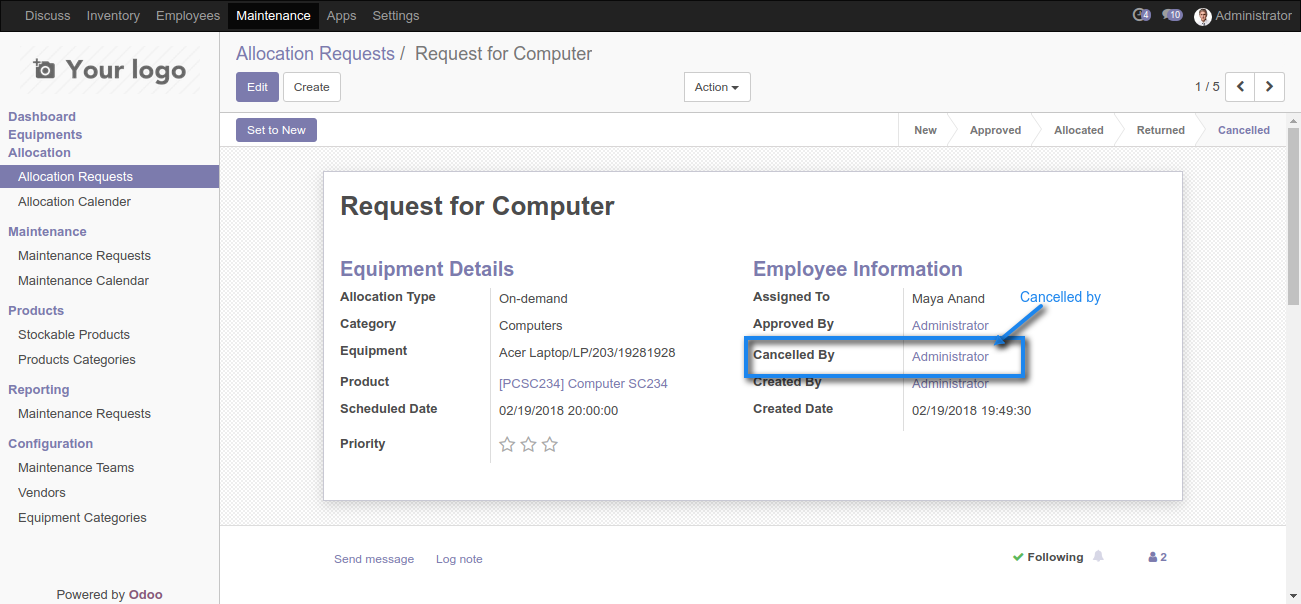Toggle the Following checkmark button
1301x604 pixels.
click(x=1047, y=557)
